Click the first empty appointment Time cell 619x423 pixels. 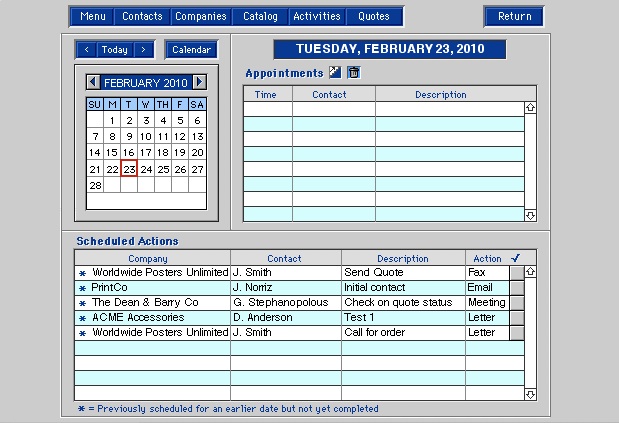click(x=268, y=109)
